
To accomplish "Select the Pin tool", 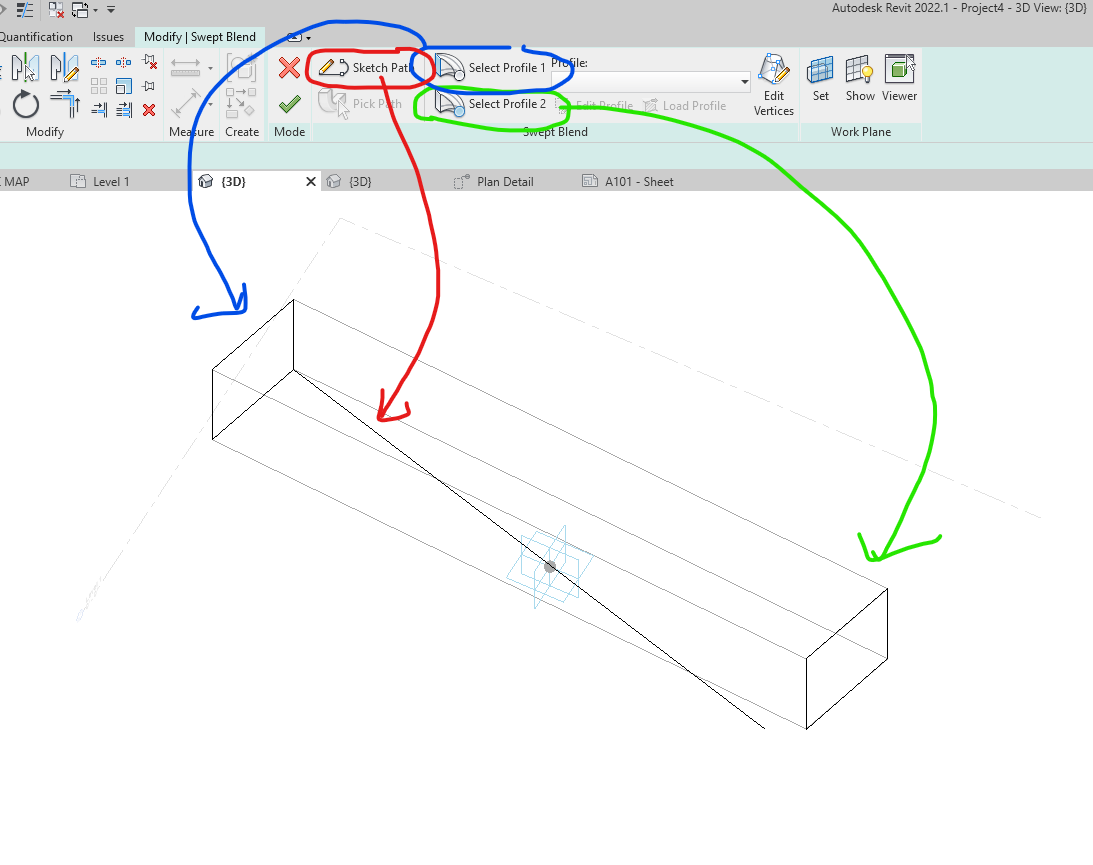I will pos(148,84).
